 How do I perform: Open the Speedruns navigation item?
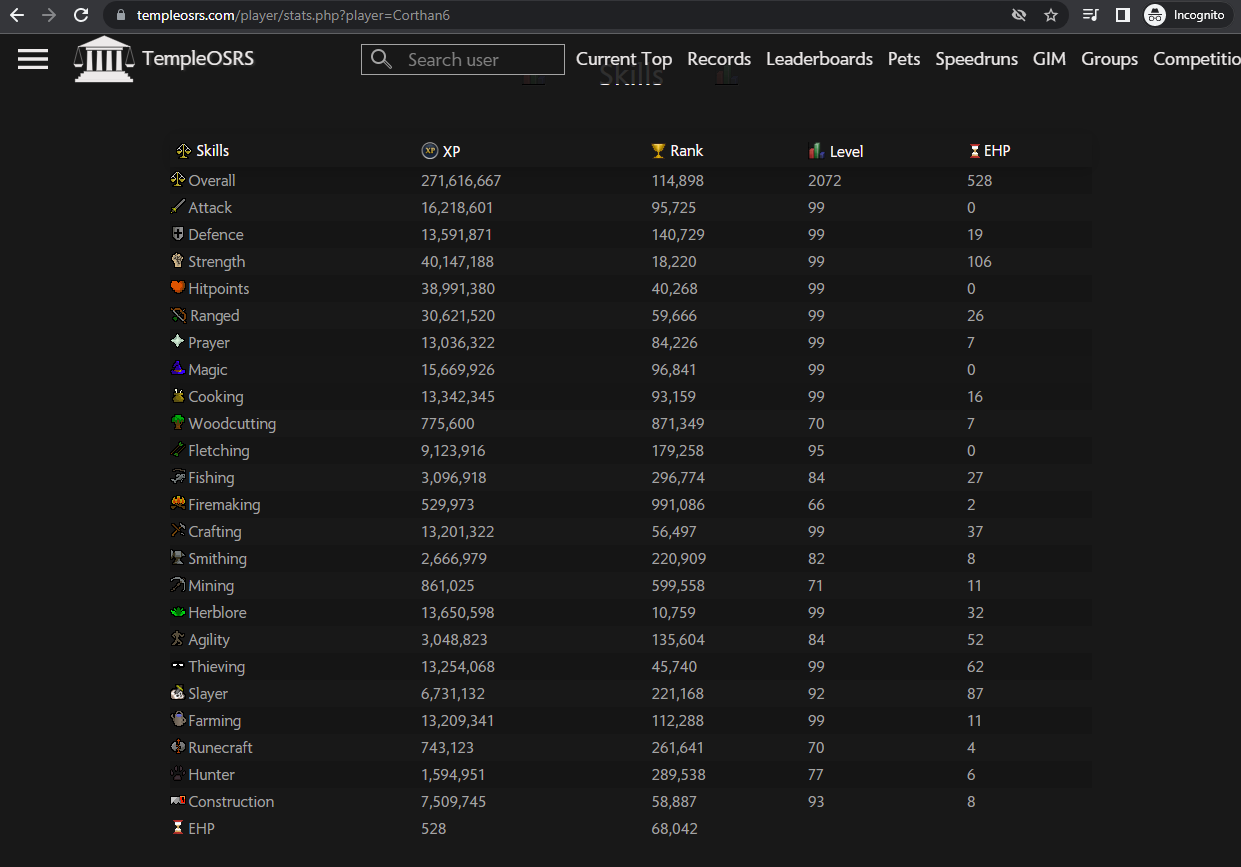coord(976,59)
